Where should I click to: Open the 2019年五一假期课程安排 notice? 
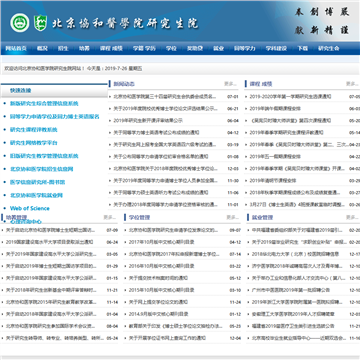275,156
